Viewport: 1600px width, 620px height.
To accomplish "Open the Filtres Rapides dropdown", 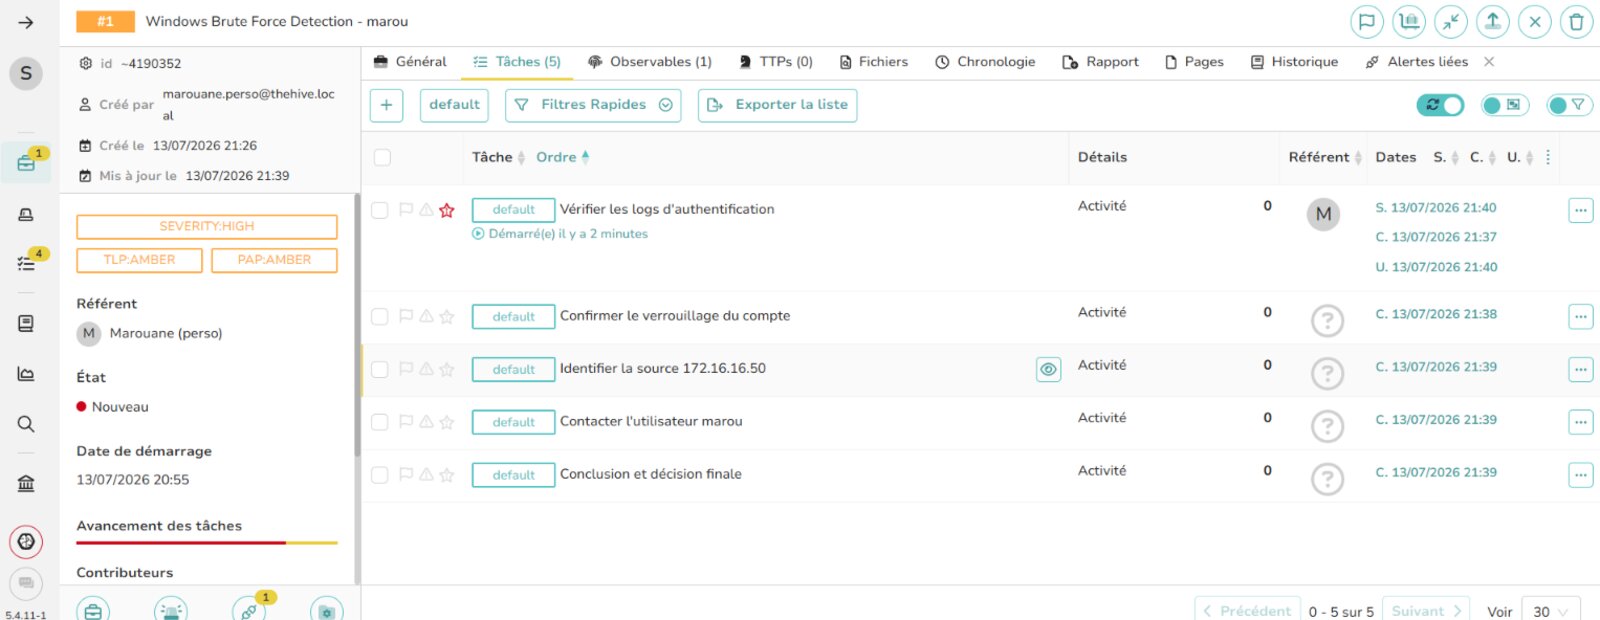I will (593, 105).
